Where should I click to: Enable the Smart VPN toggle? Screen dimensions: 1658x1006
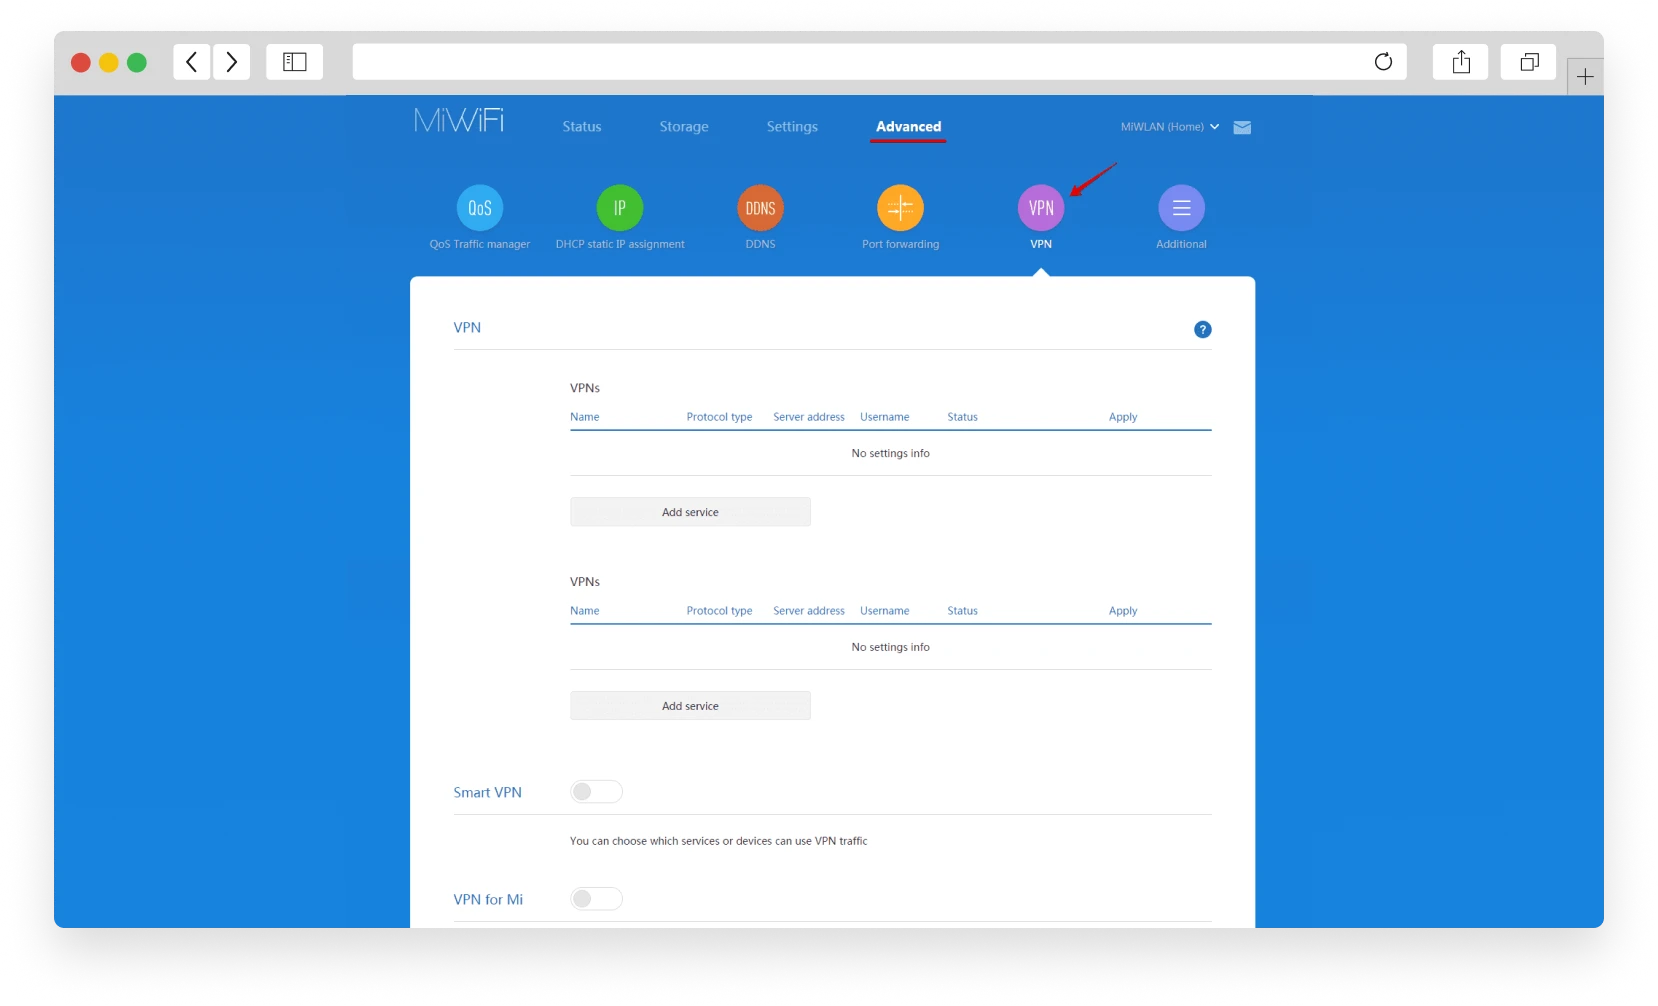pos(596,792)
